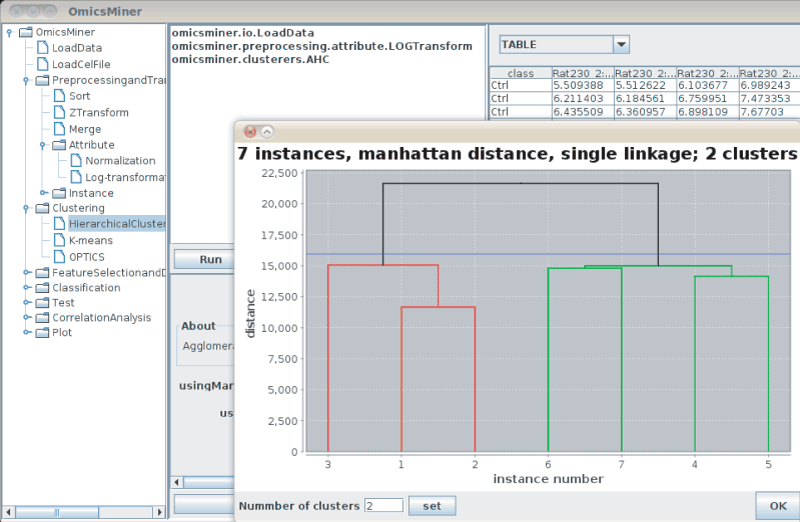Screen dimensions: 800x522
Task: Click omicsminer.clusterers.AHC workflow entry
Action: (251, 59)
